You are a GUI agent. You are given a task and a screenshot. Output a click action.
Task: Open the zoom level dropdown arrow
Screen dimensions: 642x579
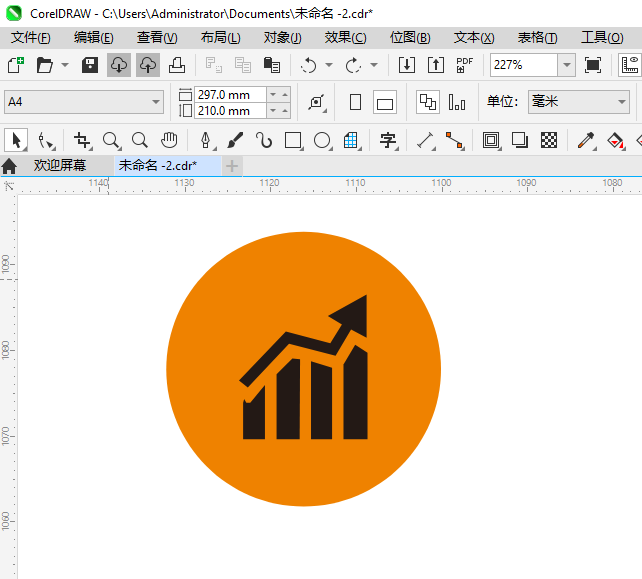(x=567, y=65)
